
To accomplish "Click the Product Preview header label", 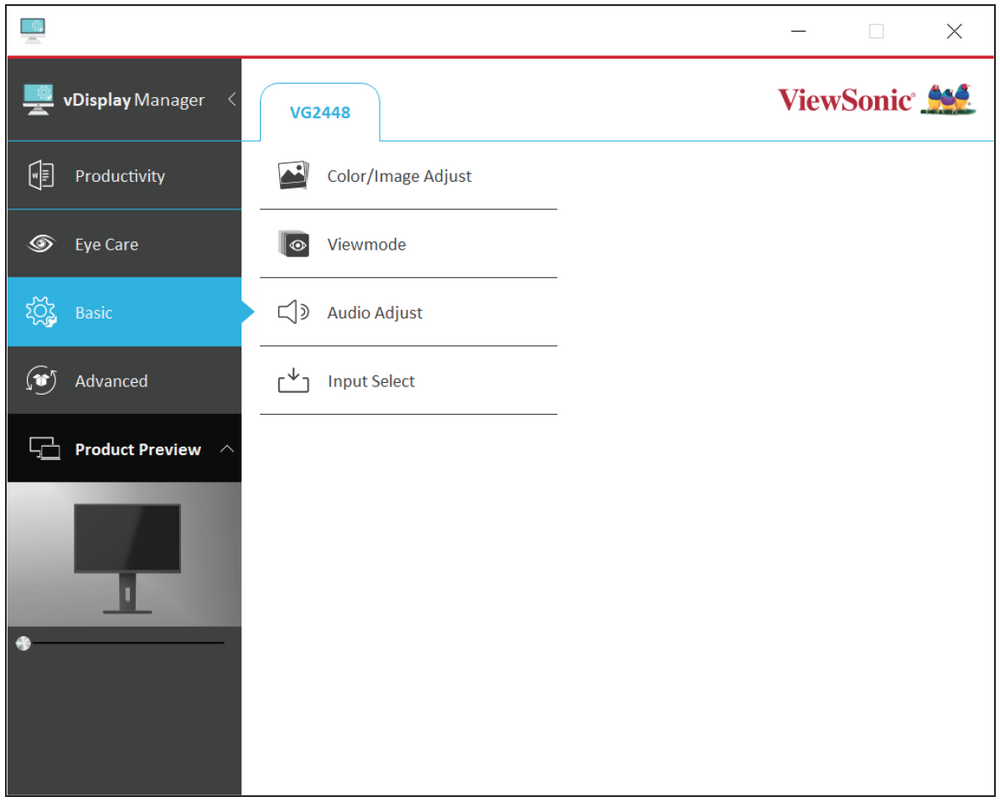I will [x=138, y=449].
